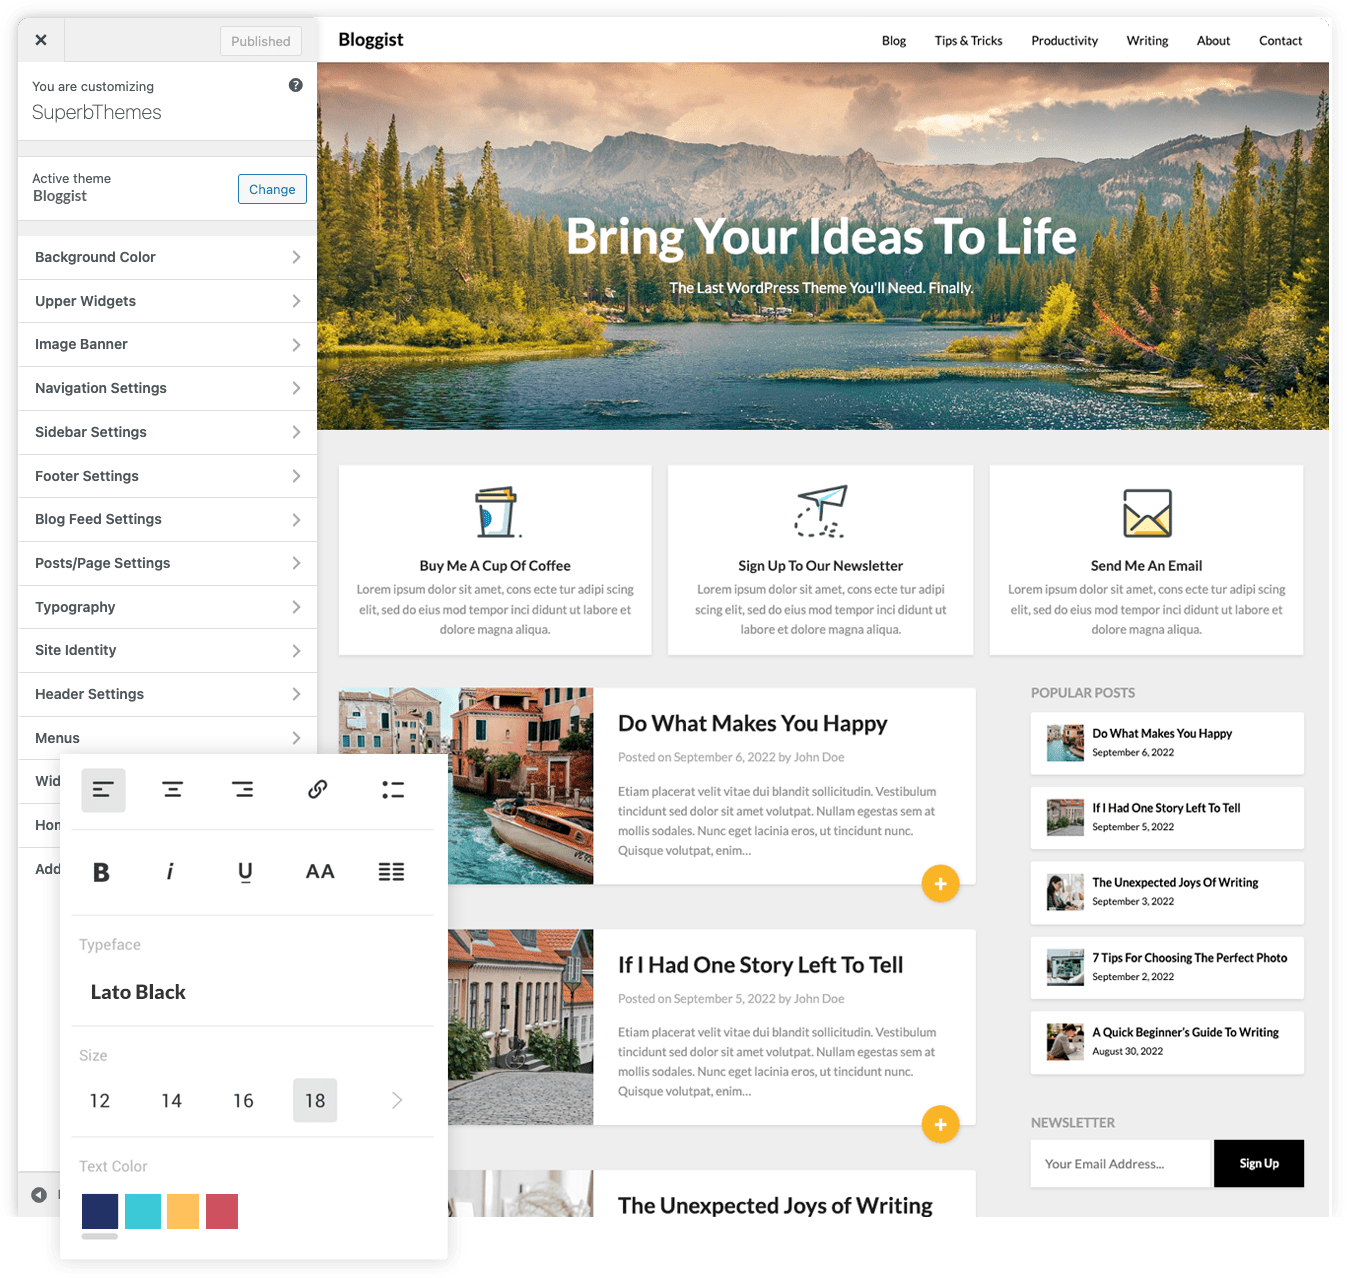Click the Your Email Address input field
Image resolution: width=1347 pixels, height=1278 pixels.
coord(1120,1163)
